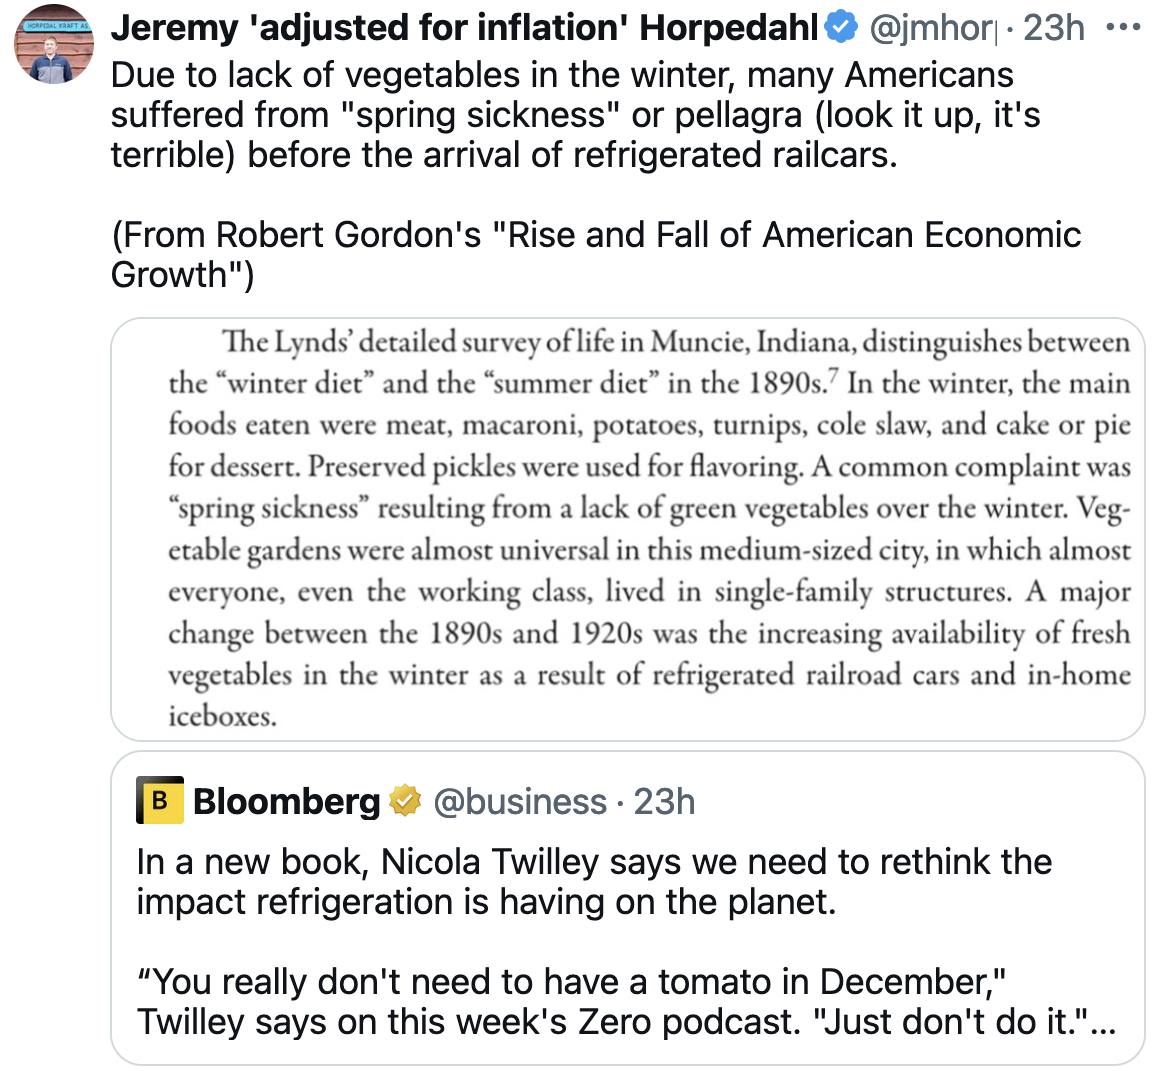Select the @business handle

[x=519, y=801]
